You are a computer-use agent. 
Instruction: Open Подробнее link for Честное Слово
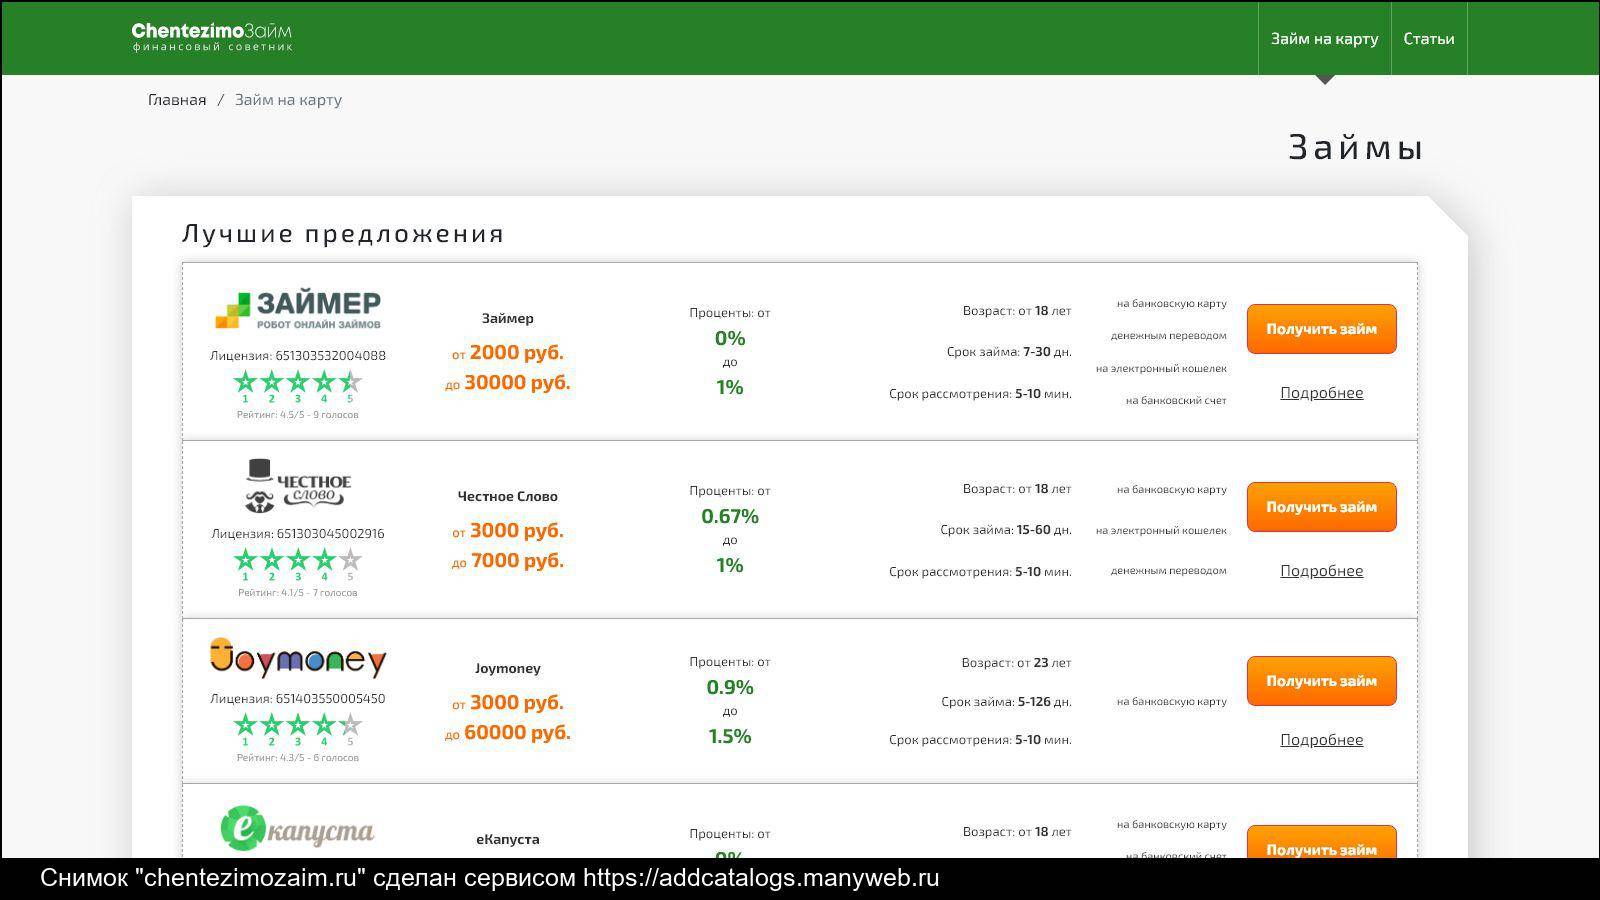[1321, 571]
